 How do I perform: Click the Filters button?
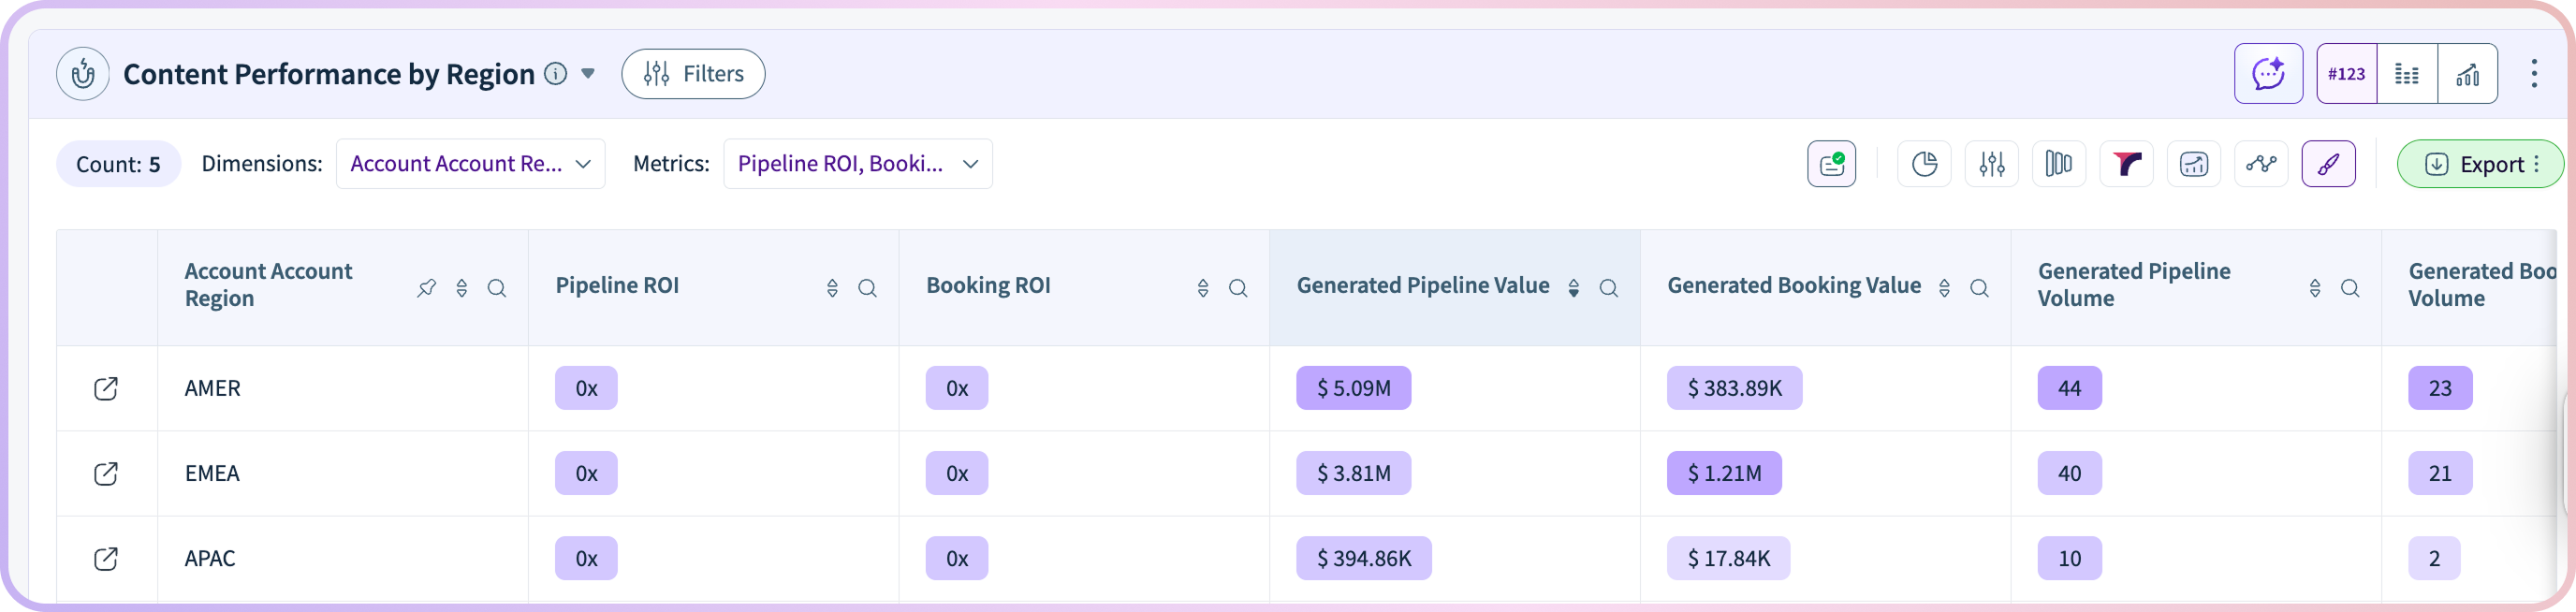[x=693, y=74]
